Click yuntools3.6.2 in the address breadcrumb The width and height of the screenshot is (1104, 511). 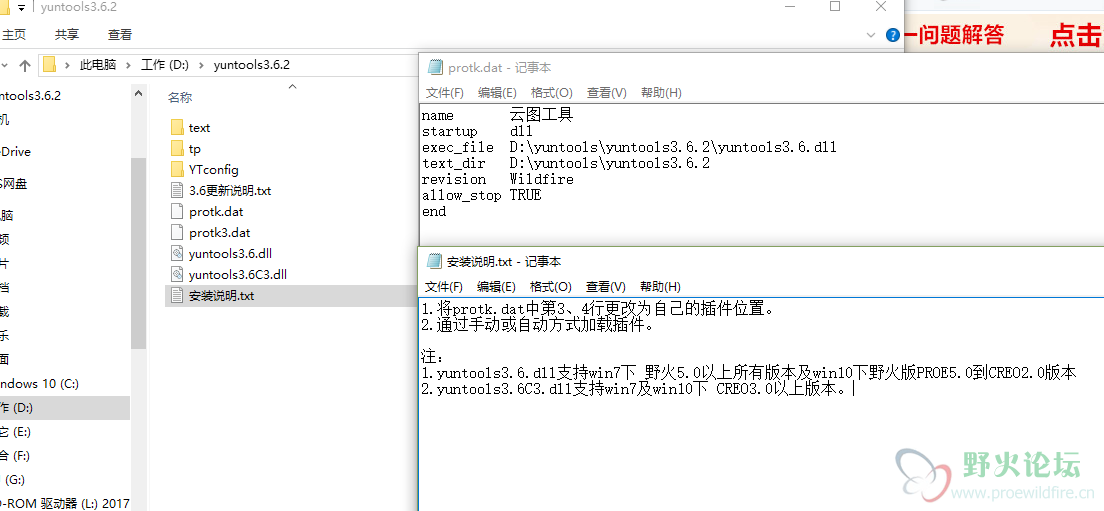(x=251, y=65)
